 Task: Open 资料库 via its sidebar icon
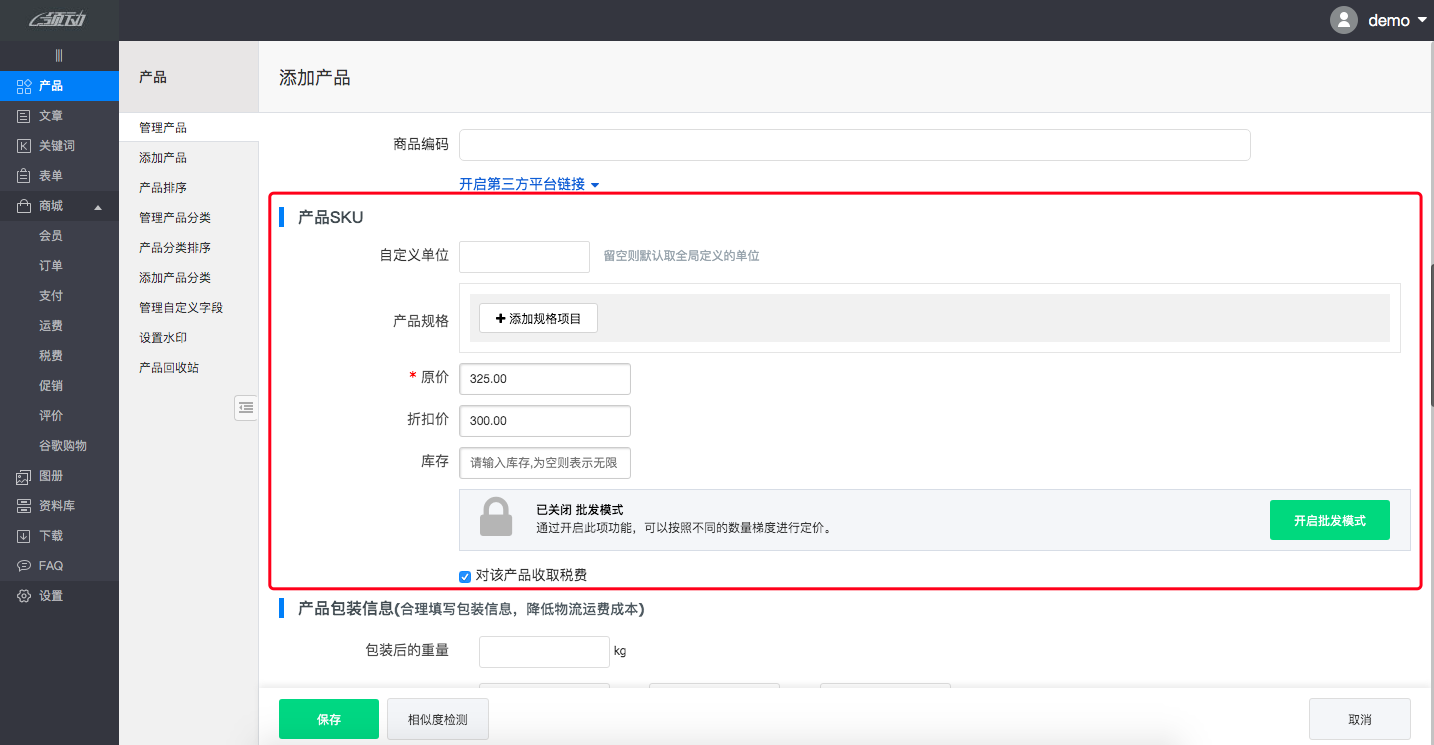(24, 506)
